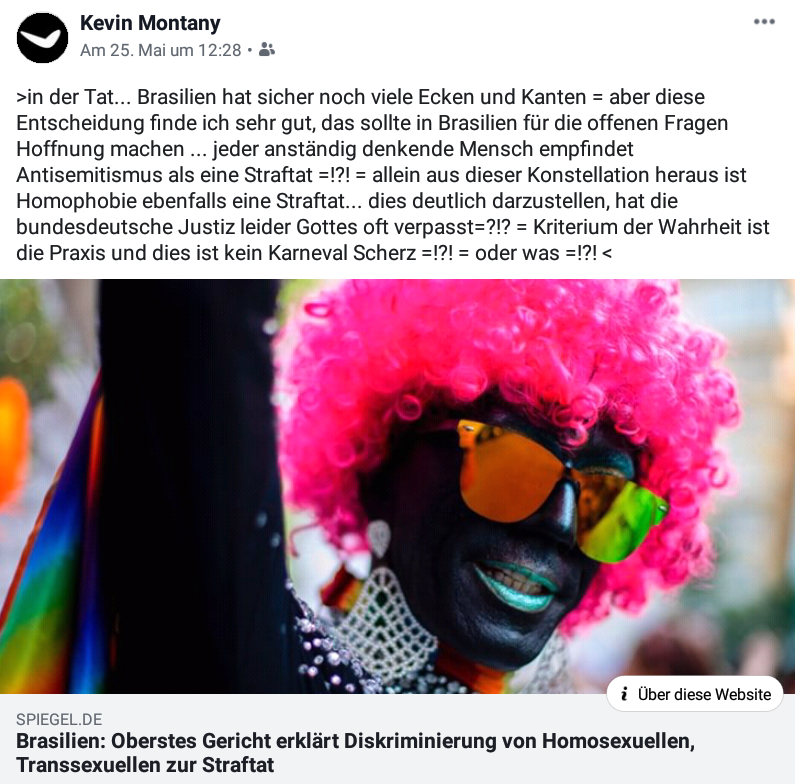Image resolution: width=795 pixels, height=784 pixels.
Task: Click the gray link preview footer area
Action: coord(398,739)
